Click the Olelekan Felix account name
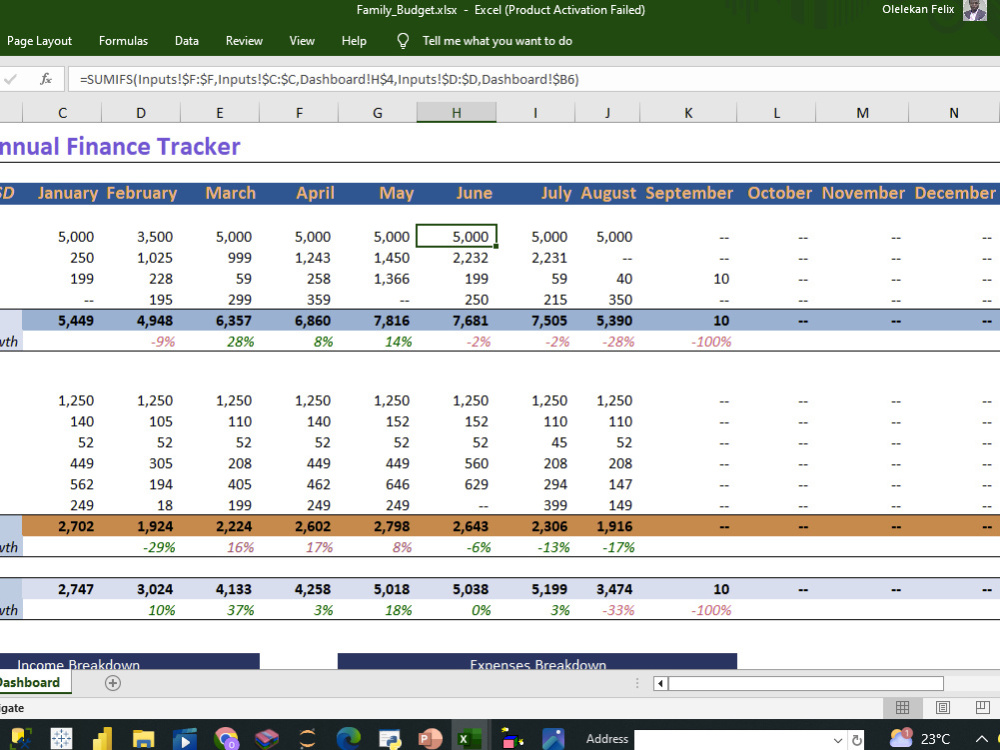Screen dimensions: 1000x750 point(918,9)
